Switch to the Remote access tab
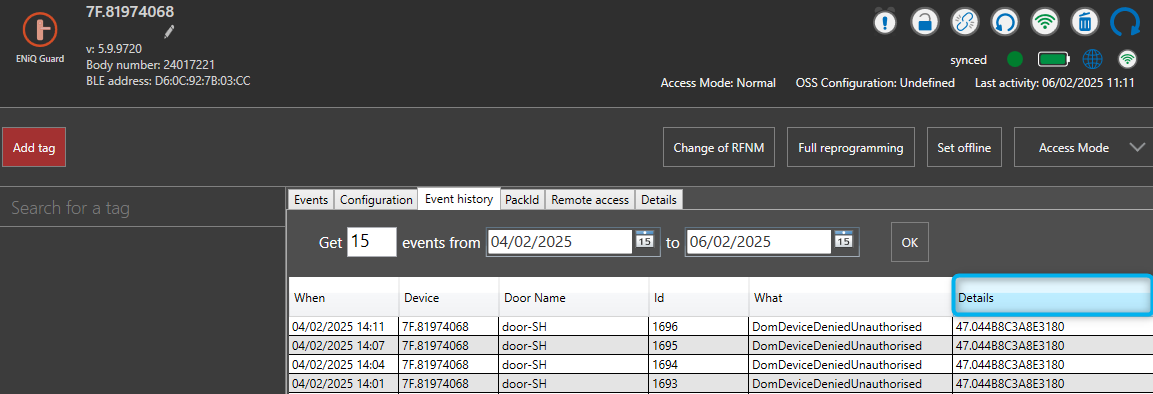Screen dimensions: 1153x394 [x=590, y=199]
